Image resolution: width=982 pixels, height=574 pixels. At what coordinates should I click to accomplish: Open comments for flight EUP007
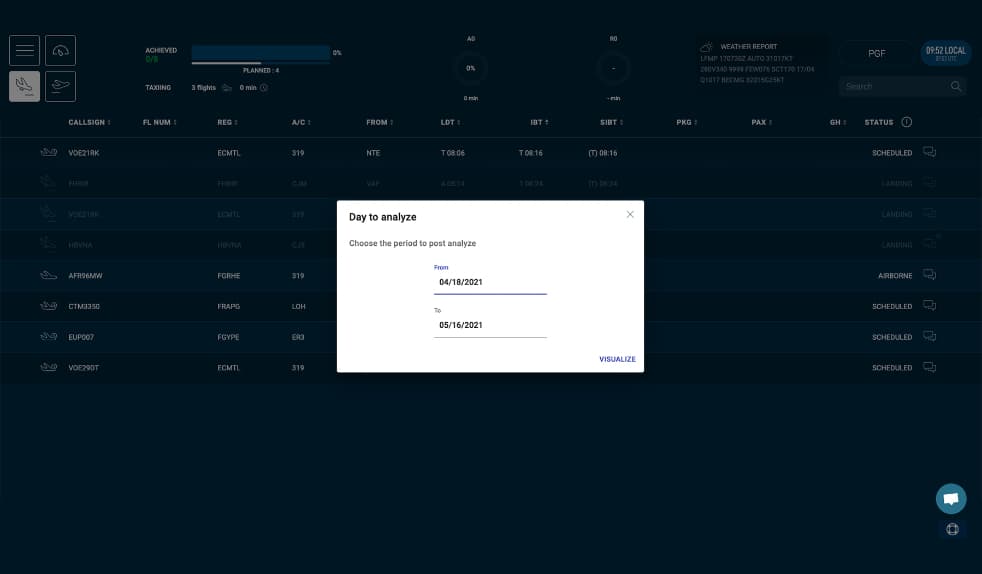[929, 336]
